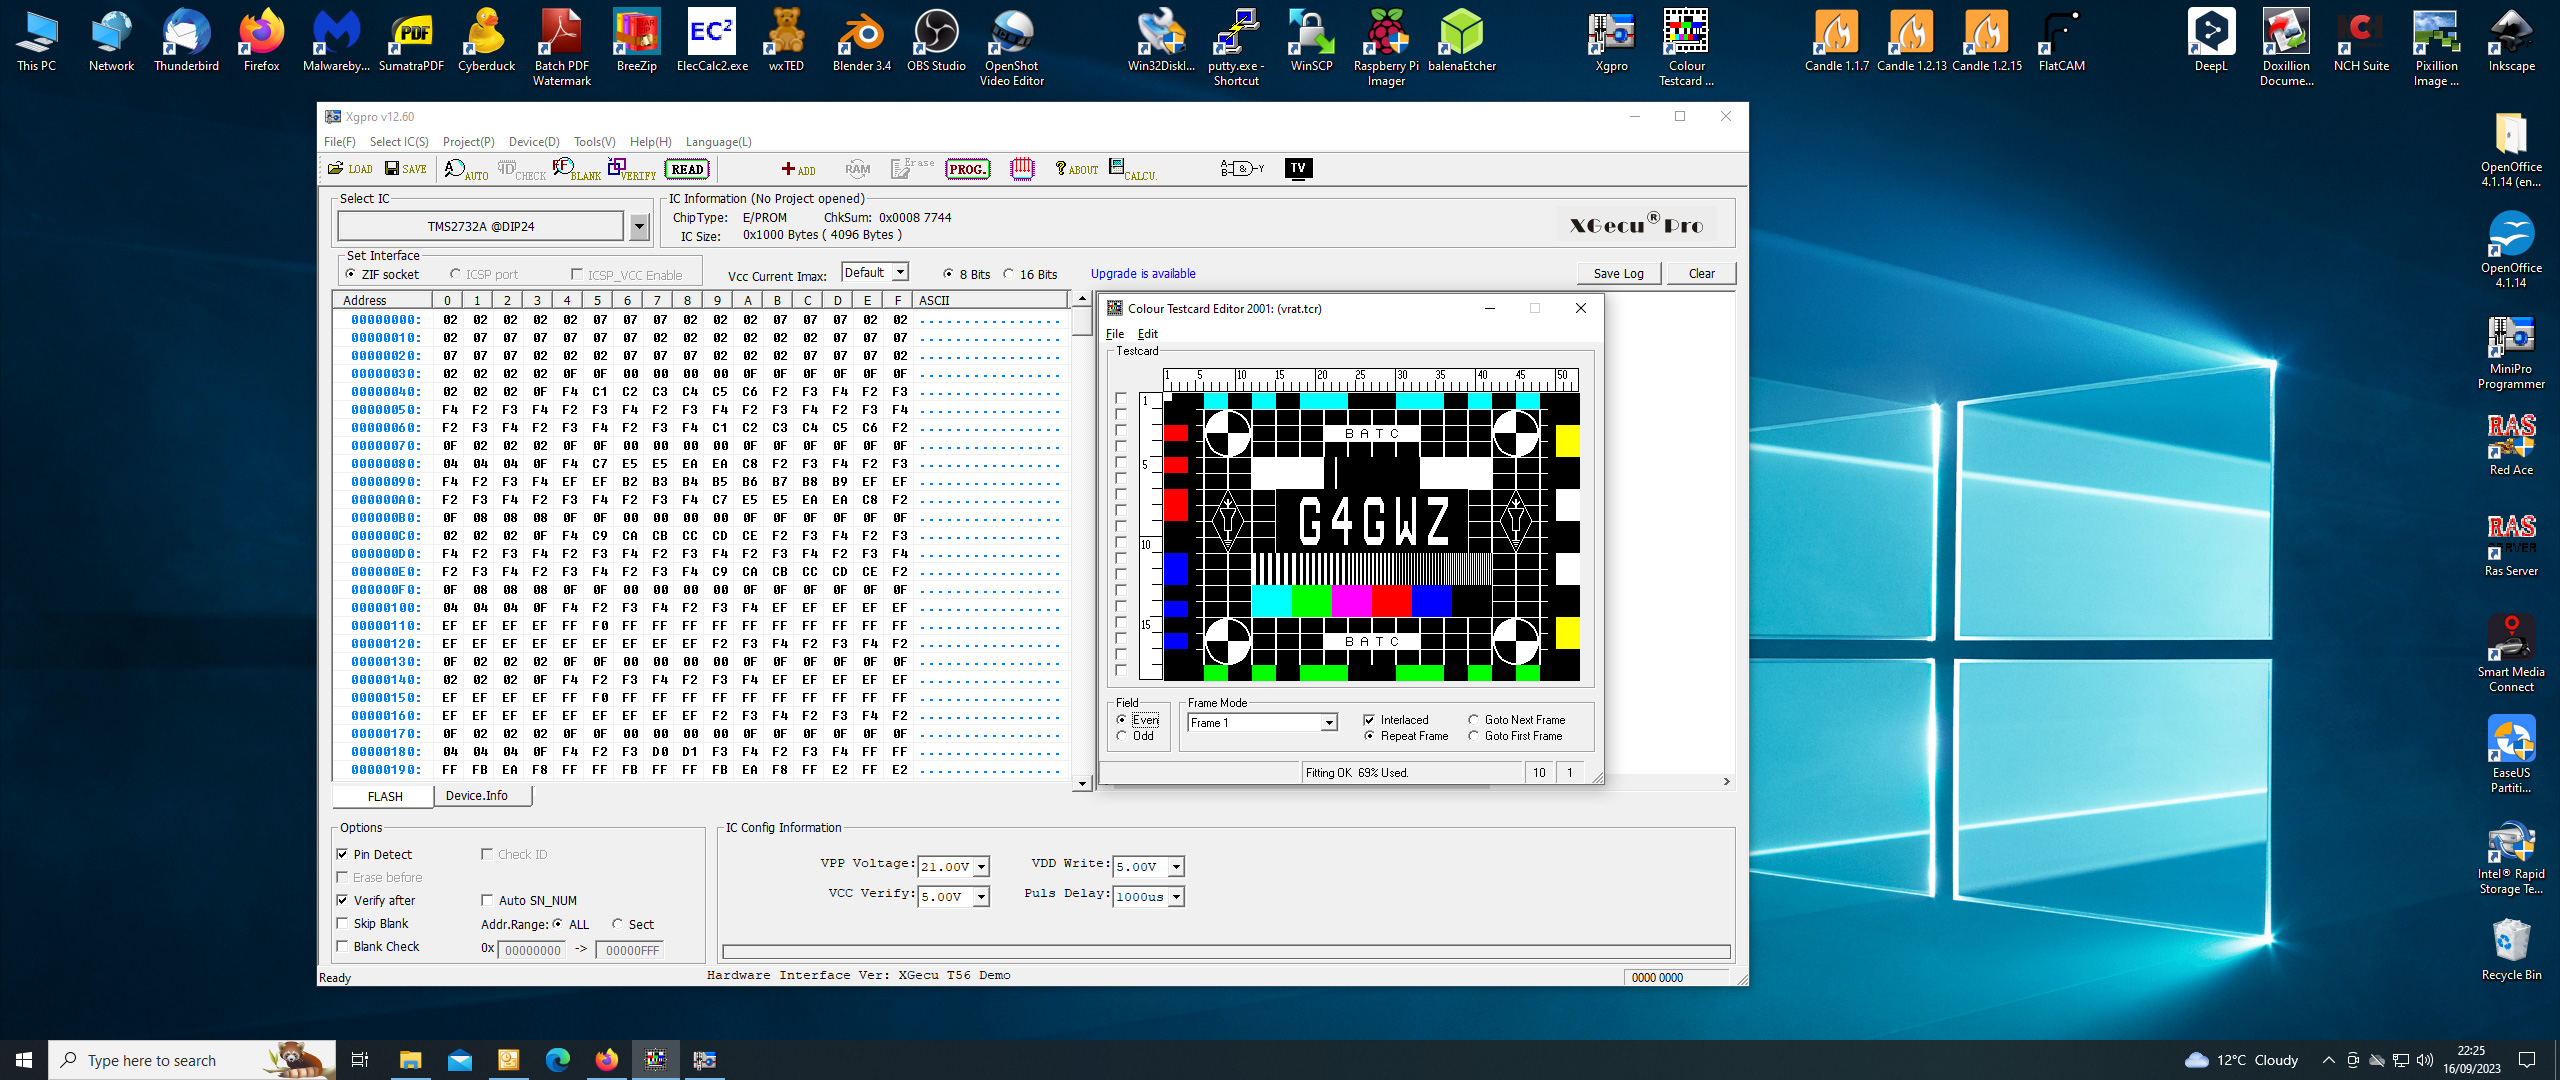This screenshot has height=1080, width=2560.
Task: Select Odd field radio button
Action: click(1122, 736)
